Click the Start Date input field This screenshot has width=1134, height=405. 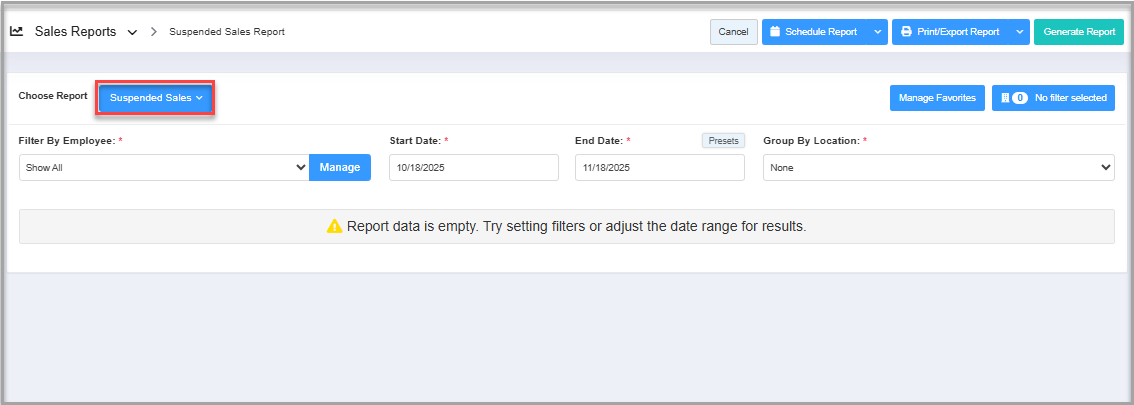[473, 168]
